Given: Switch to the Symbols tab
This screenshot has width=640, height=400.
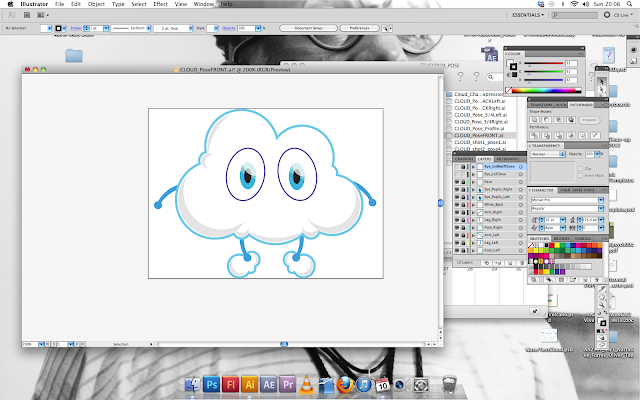Looking at the screenshot, I should coord(583,238).
